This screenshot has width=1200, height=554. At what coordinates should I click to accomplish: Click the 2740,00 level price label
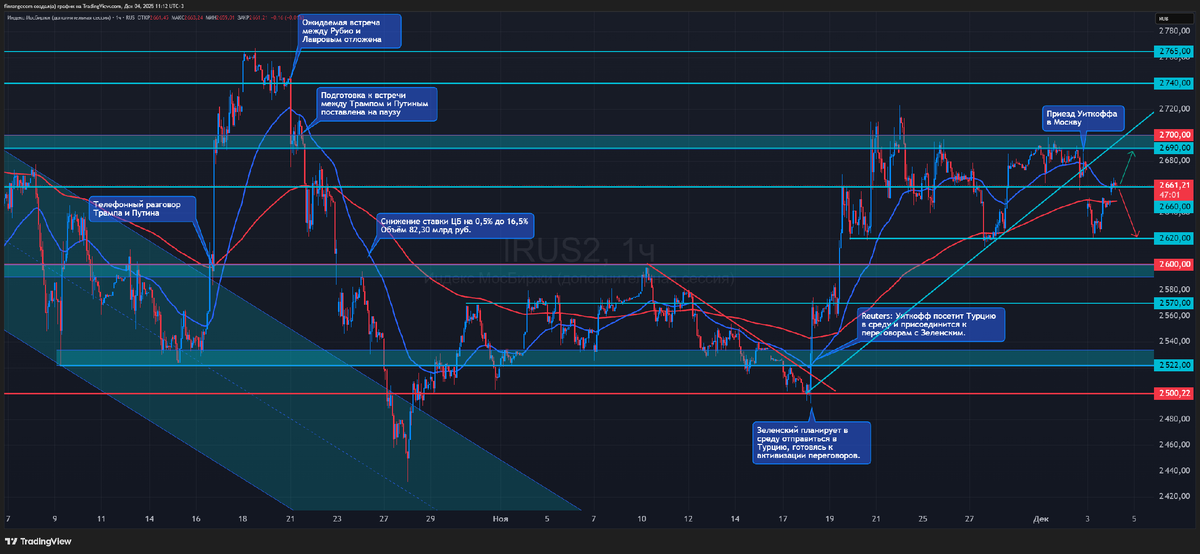click(x=1174, y=83)
